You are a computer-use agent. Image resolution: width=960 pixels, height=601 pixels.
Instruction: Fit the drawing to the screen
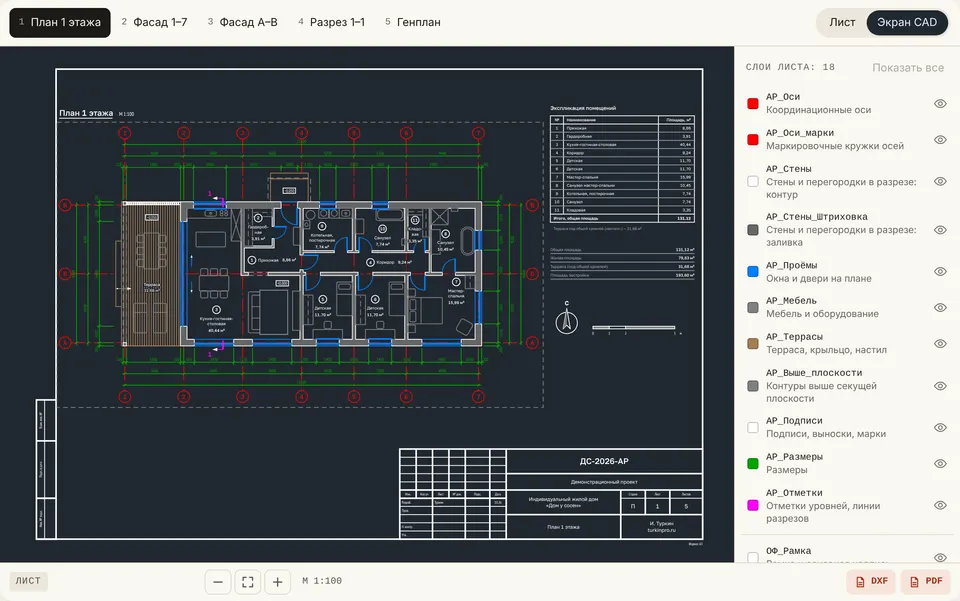[x=247, y=582]
